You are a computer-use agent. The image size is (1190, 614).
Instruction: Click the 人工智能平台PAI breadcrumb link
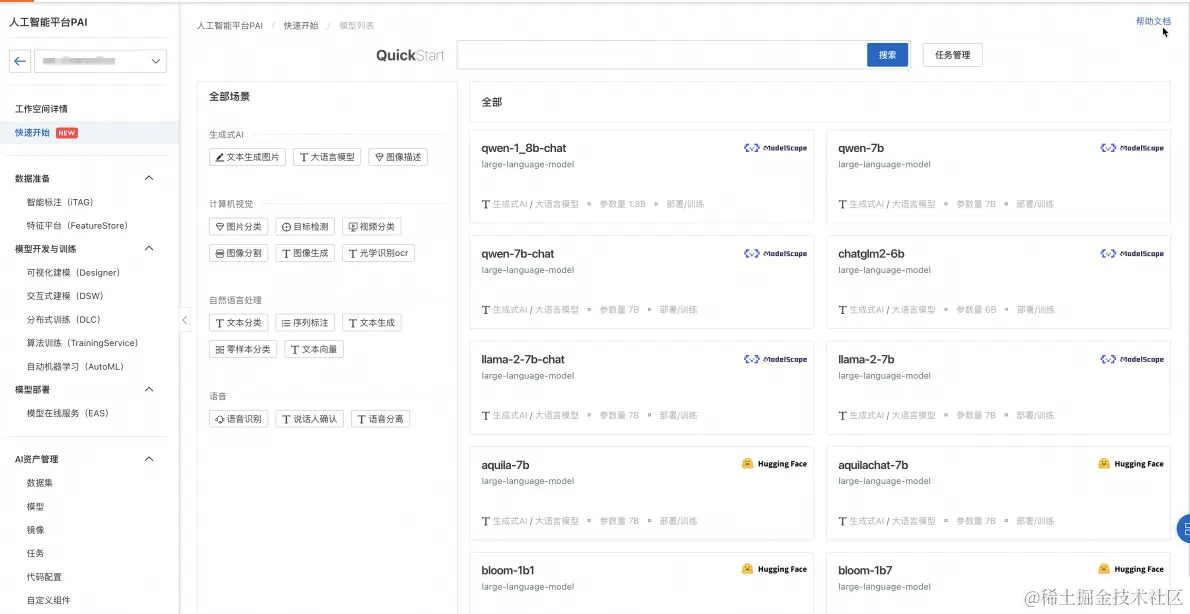pos(229,26)
